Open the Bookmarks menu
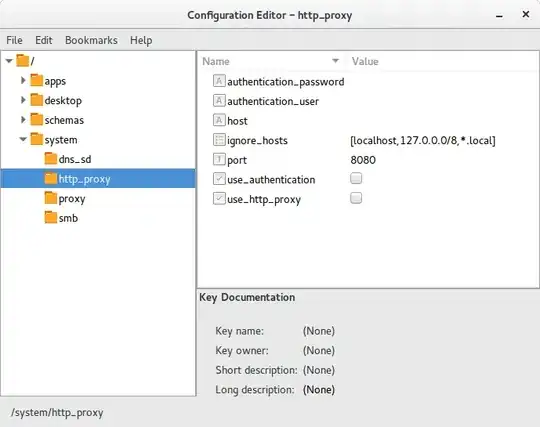Screen dimensions: 540x427 point(91,40)
